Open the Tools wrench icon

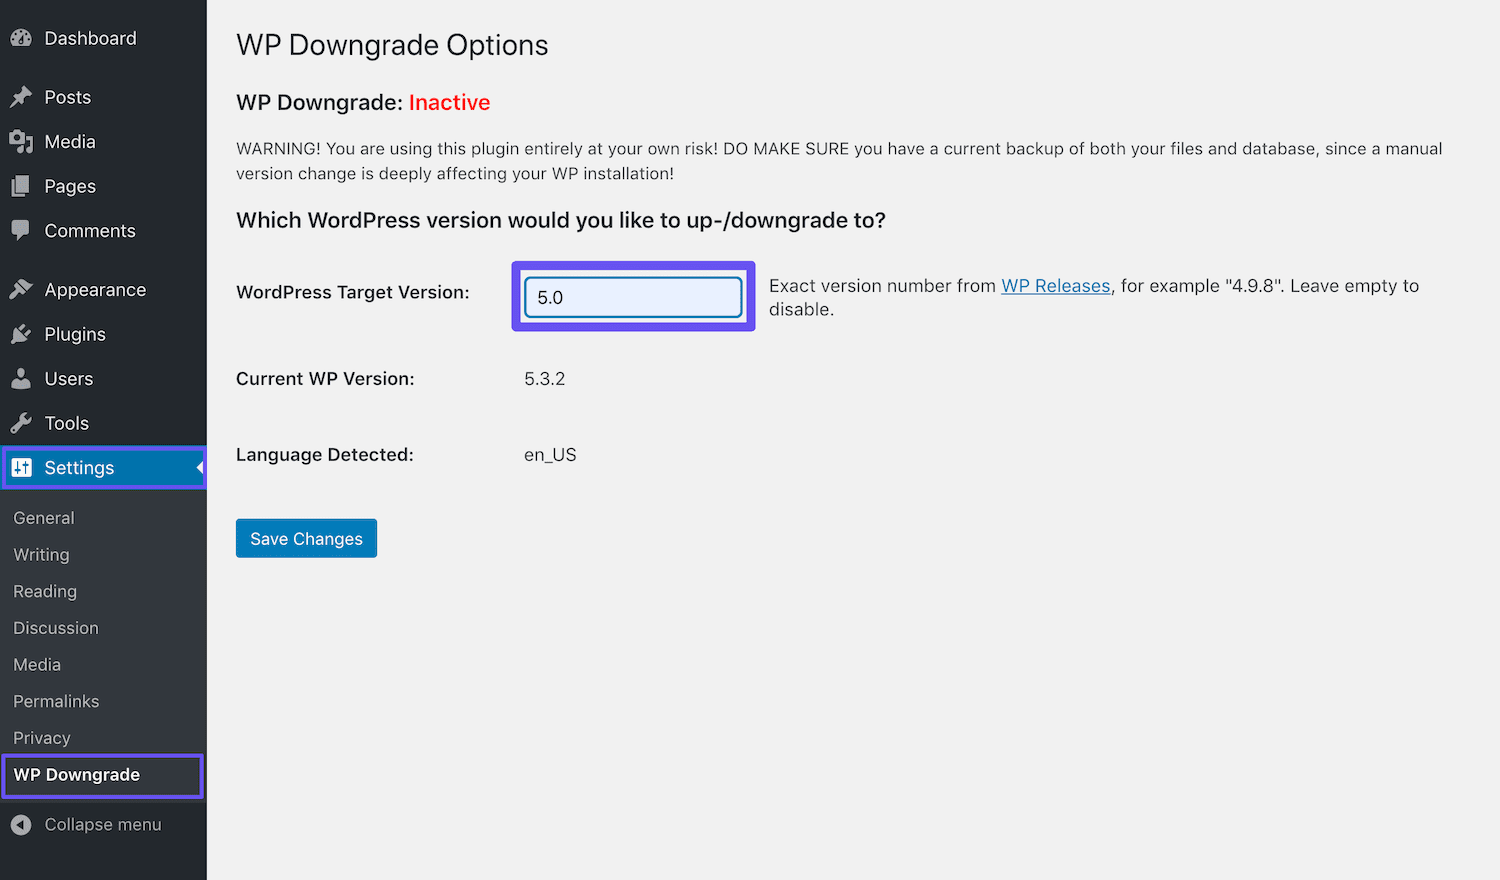tap(22, 422)
